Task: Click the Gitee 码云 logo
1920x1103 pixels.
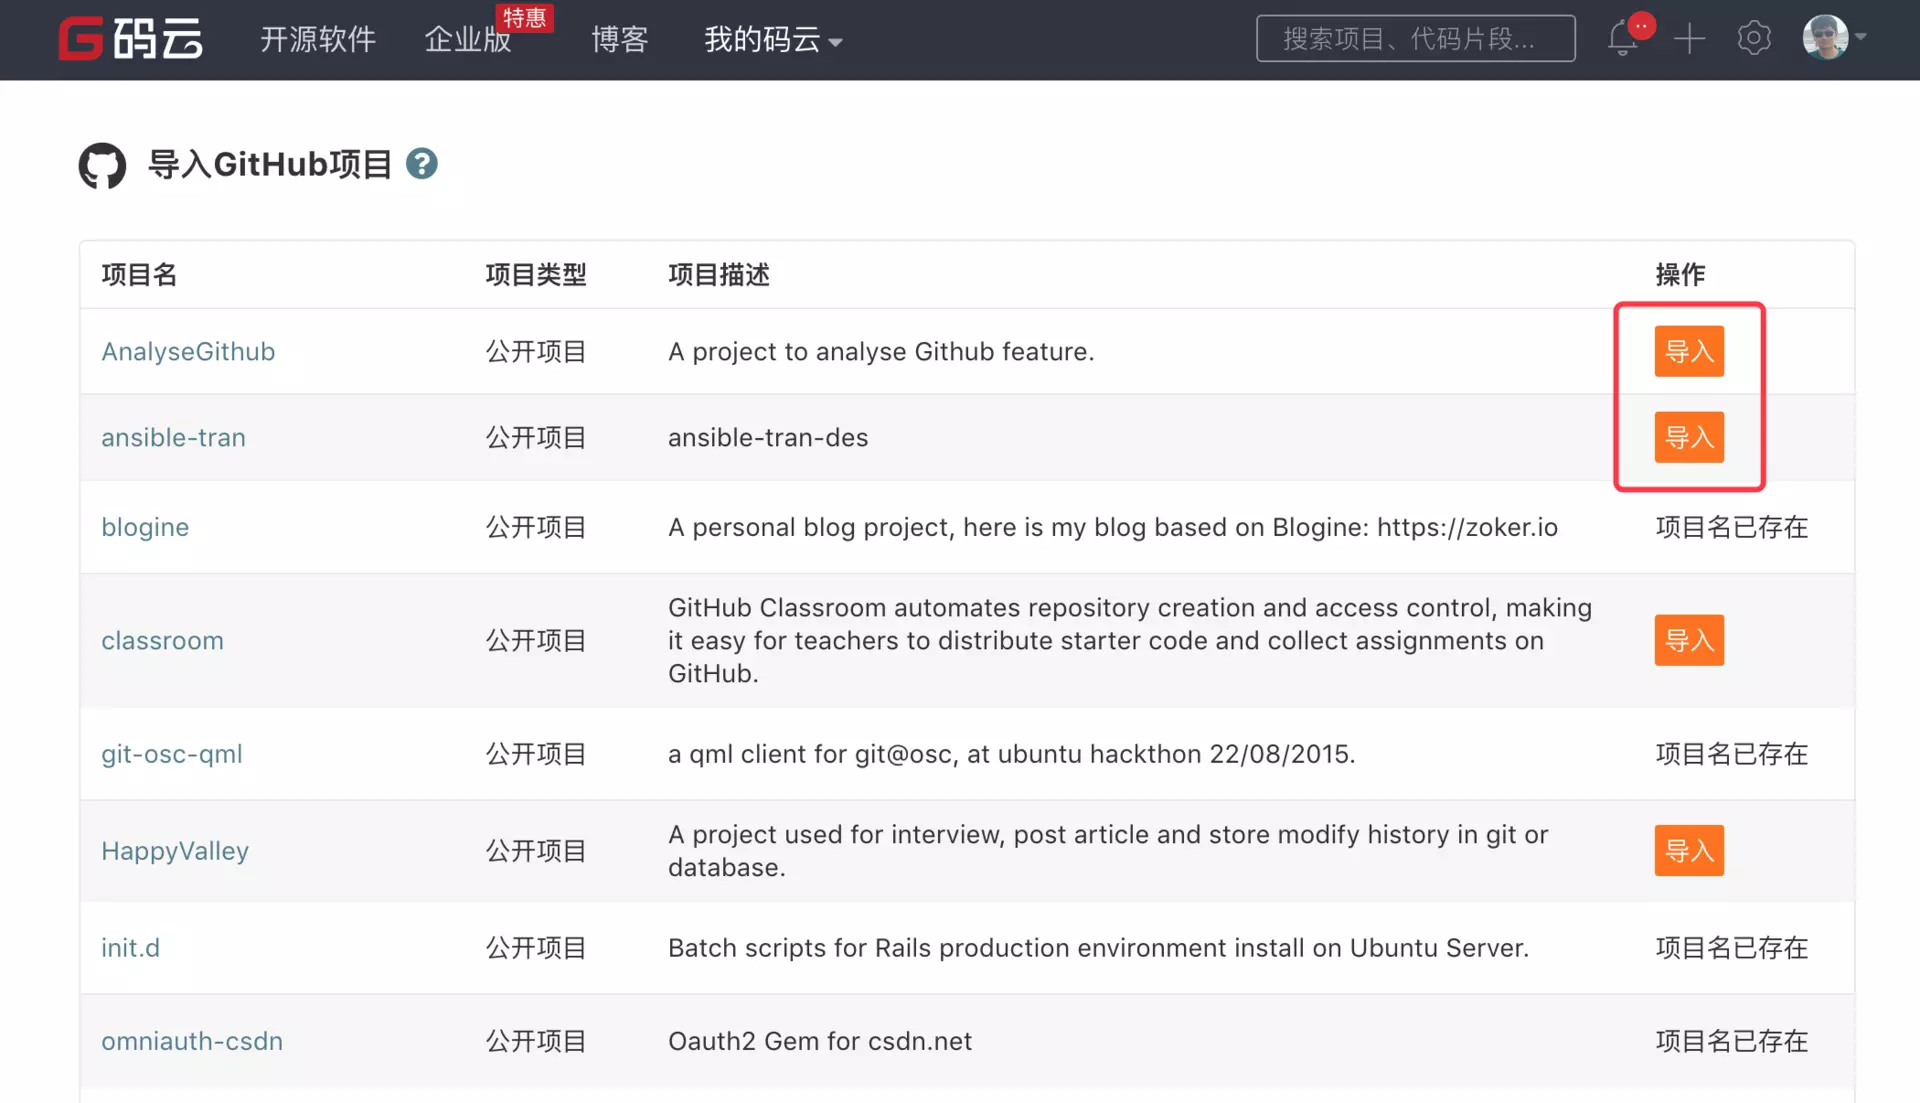Action: pyautogui.click(x=130, y=39)
